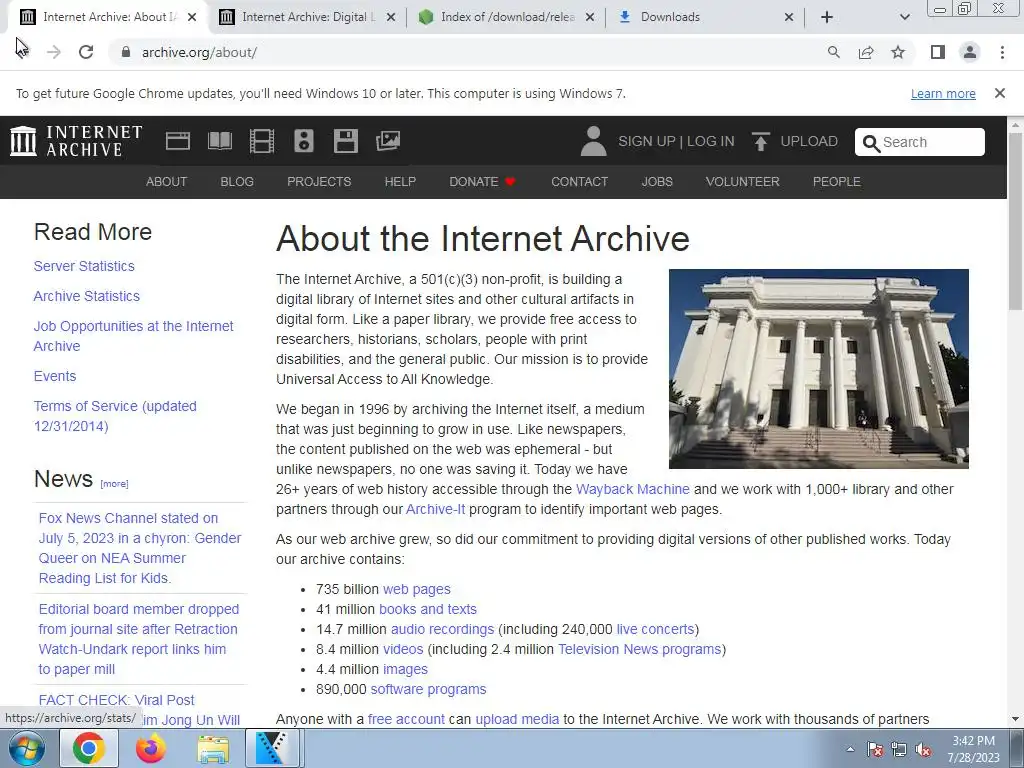Bookmark this page with the star icon
This screenshot has height=768, width=1024.
coord(898,52)
